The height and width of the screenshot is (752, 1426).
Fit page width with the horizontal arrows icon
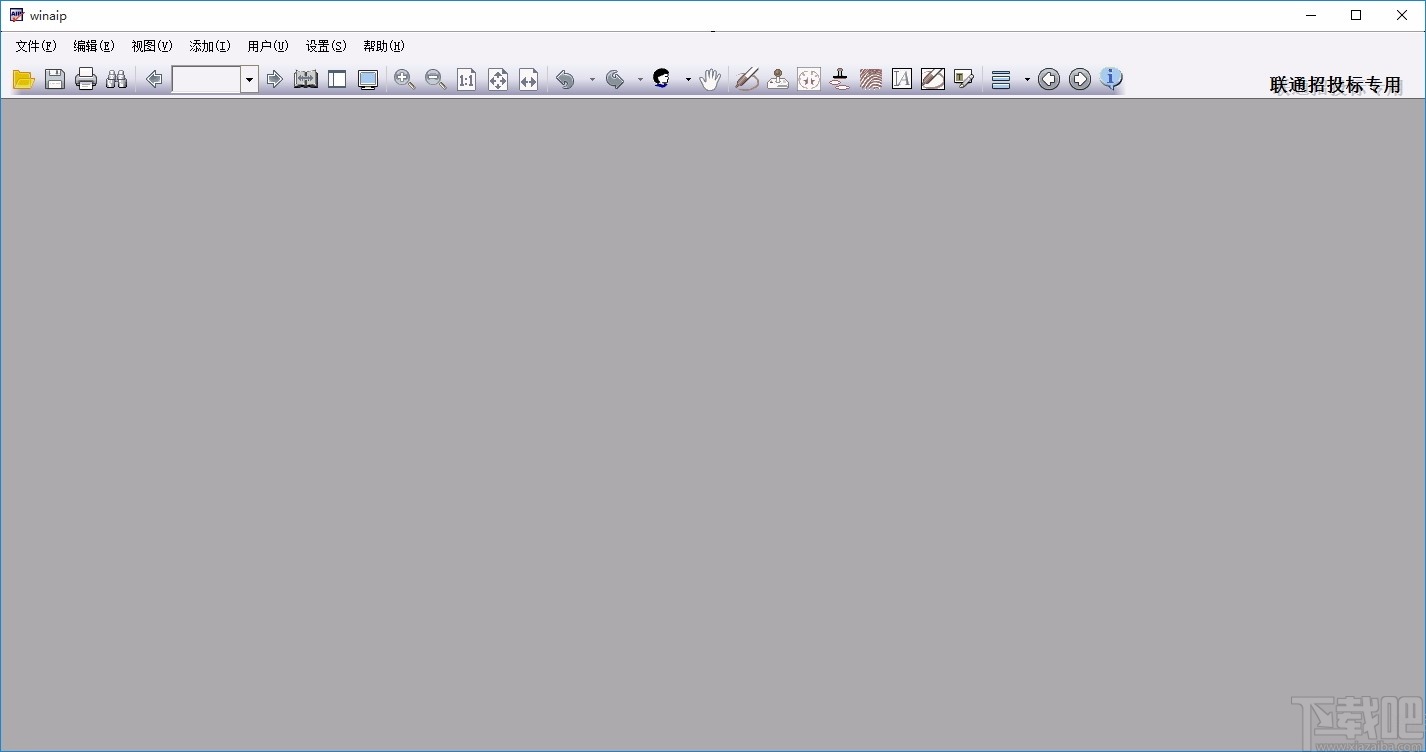(x=529, y=79)
